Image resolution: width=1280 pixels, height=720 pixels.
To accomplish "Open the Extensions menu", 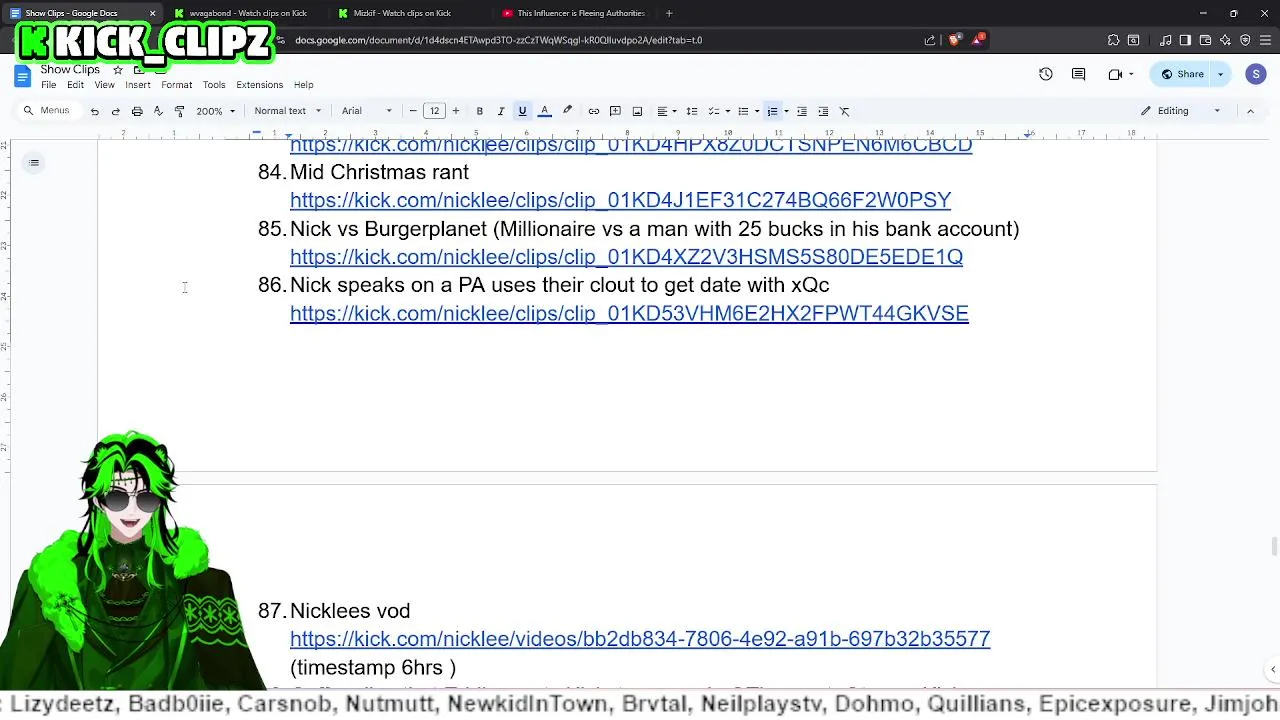I will click(259, 85).
